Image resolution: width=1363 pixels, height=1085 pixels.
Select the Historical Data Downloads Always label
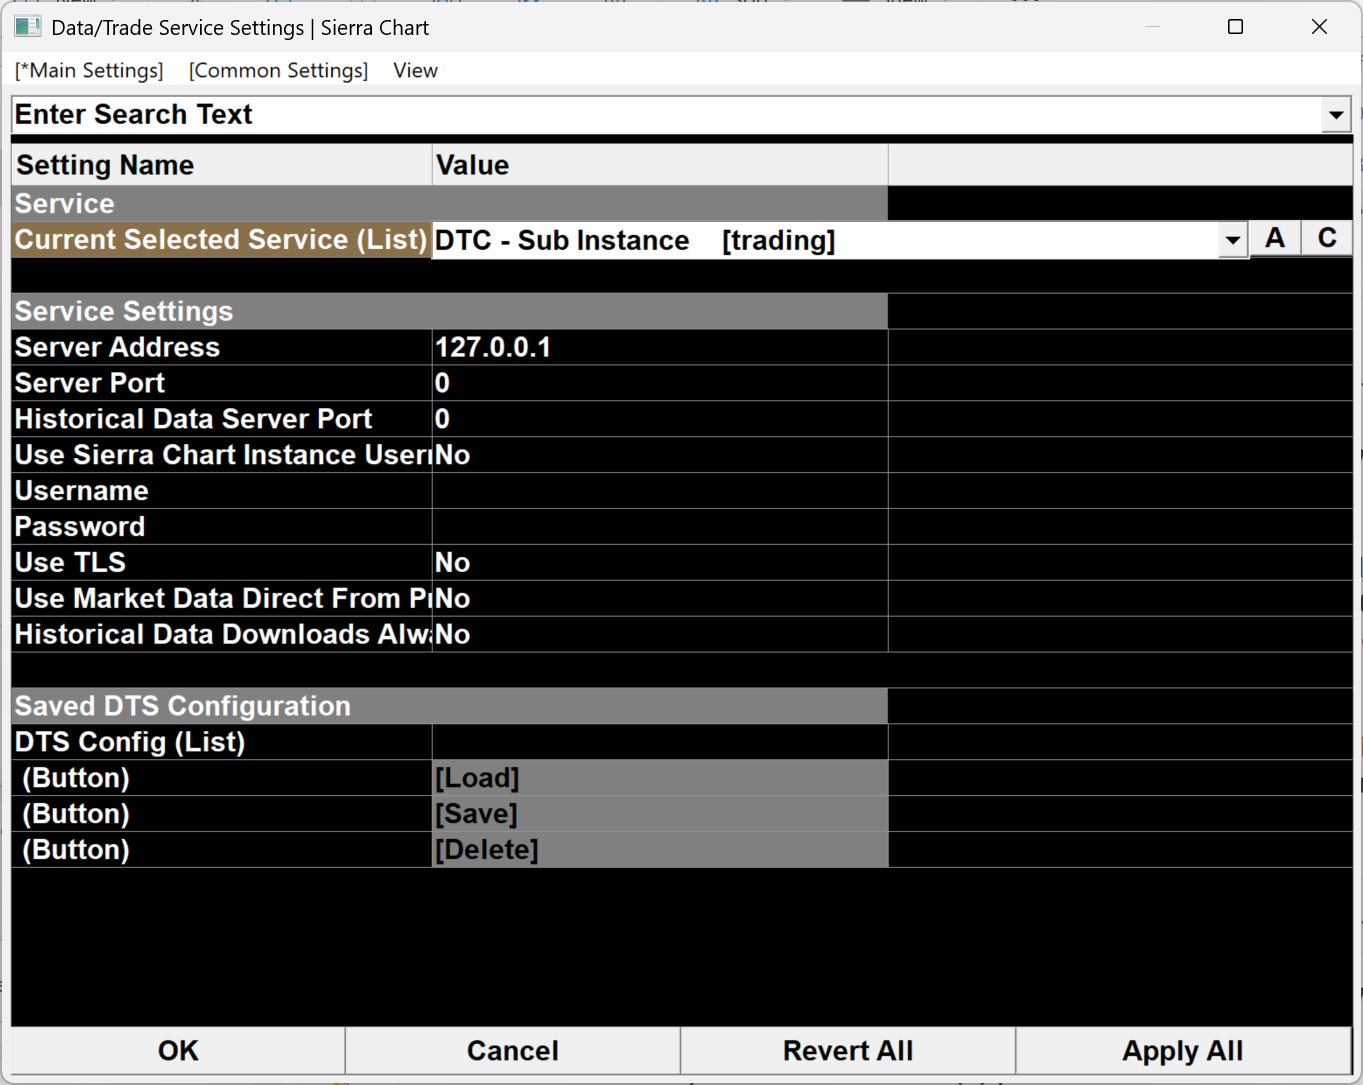222,635
